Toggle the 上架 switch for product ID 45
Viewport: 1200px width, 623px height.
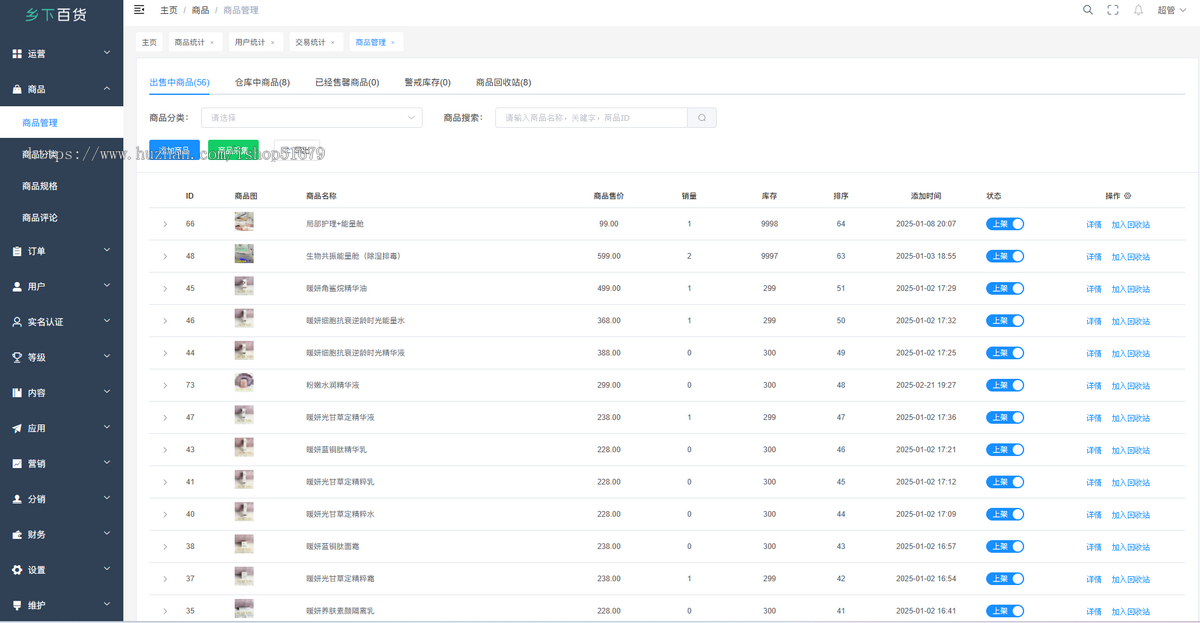1005,288
